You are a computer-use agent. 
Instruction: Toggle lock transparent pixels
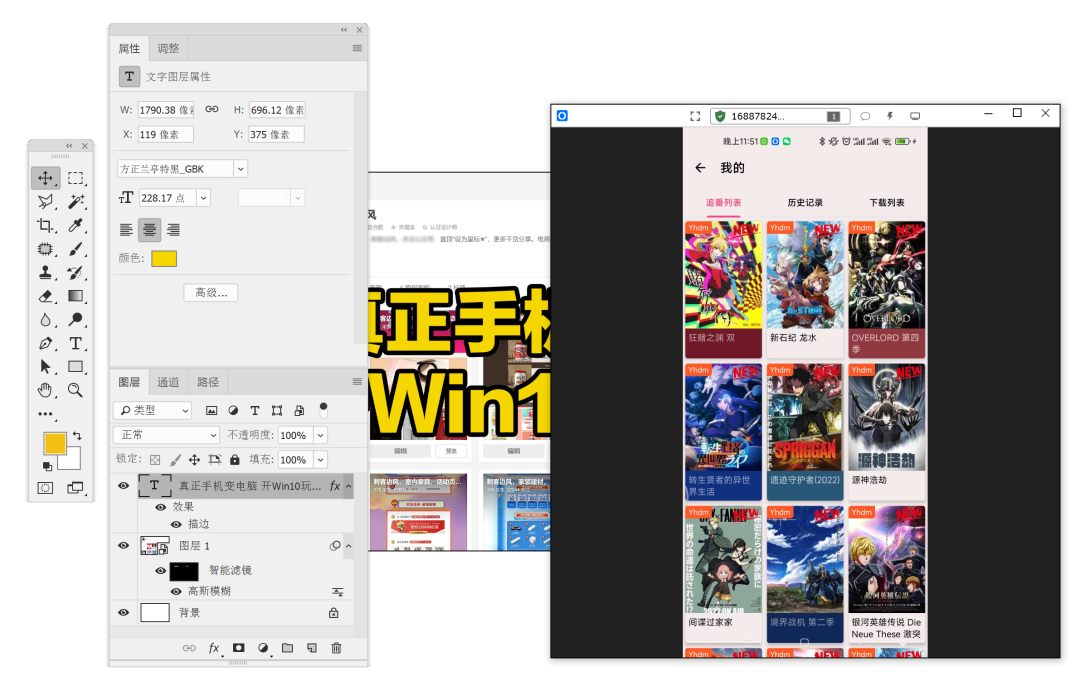click(x=155, y=459)
